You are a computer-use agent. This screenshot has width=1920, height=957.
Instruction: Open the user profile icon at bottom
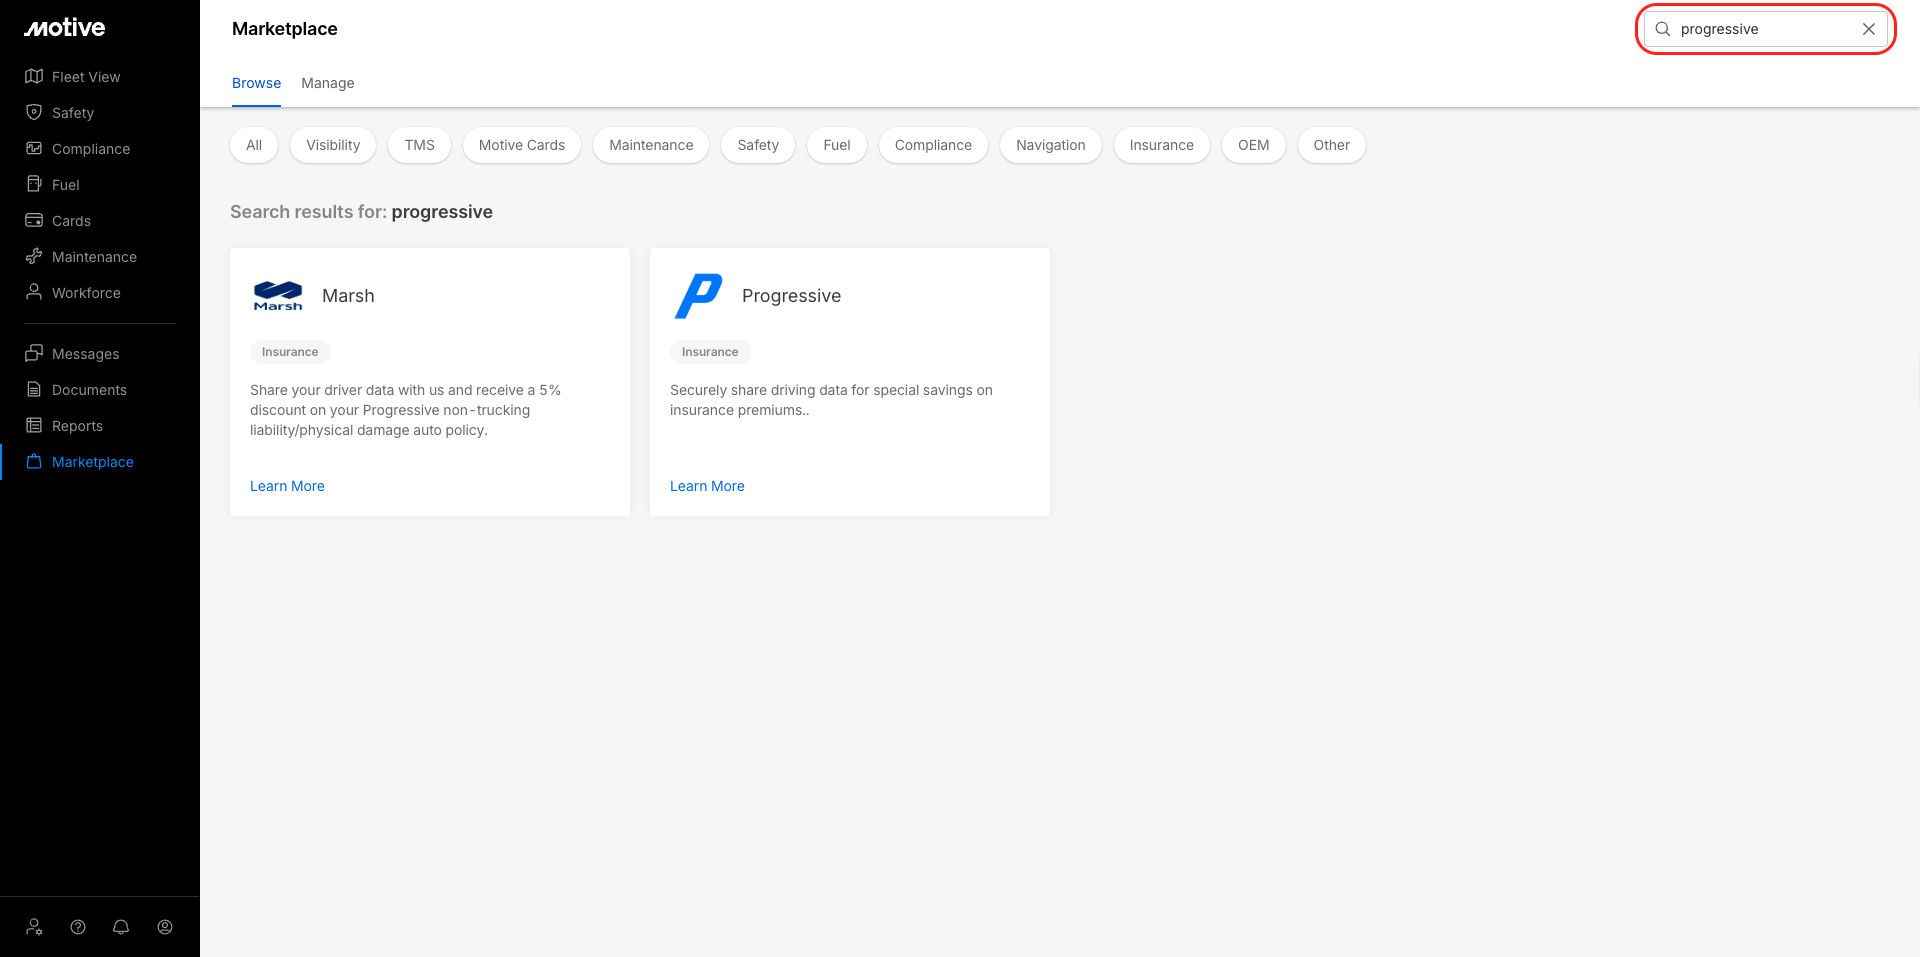point(165,927)
